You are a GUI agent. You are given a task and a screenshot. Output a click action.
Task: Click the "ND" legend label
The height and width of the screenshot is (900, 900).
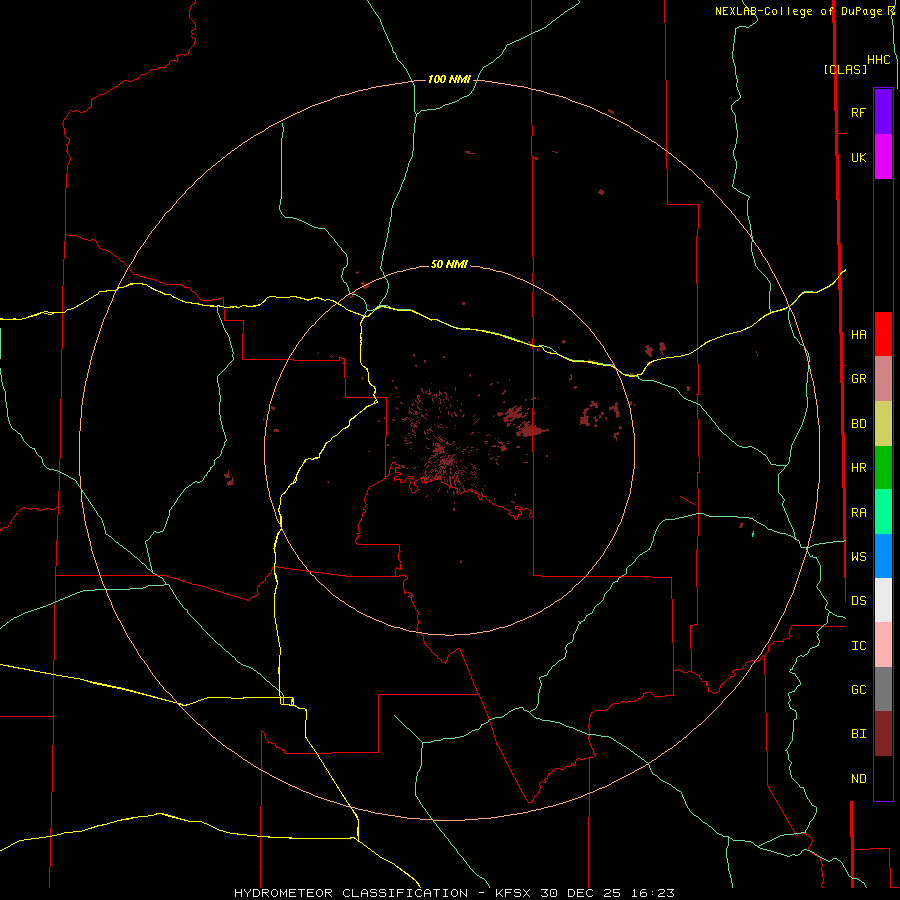click(x=858, y=779)
